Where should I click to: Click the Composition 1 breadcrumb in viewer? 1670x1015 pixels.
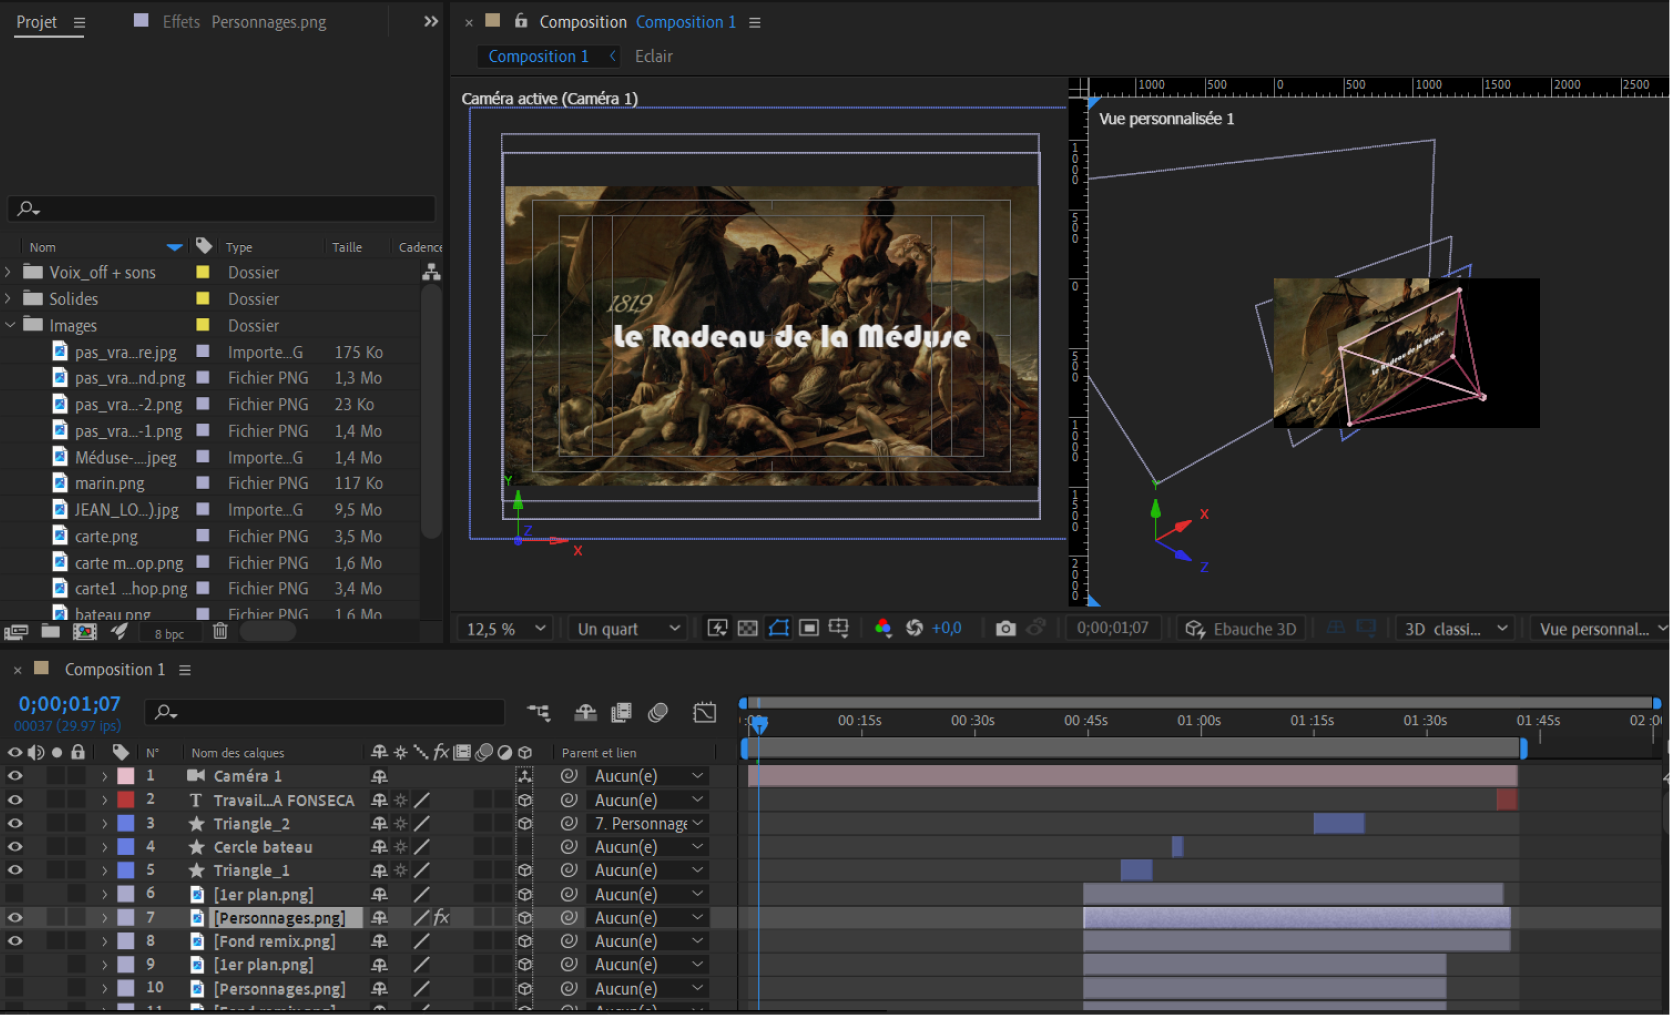click(x=538, y=56)
